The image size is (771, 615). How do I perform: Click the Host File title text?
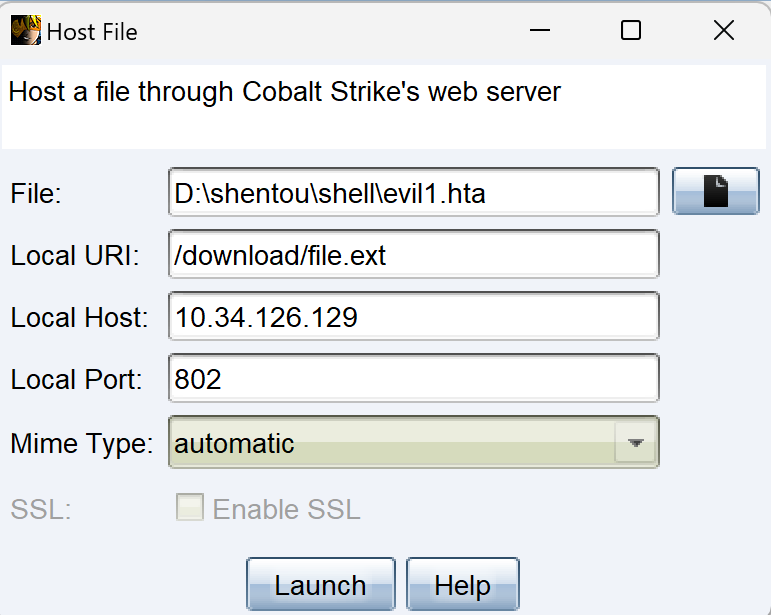92,32
